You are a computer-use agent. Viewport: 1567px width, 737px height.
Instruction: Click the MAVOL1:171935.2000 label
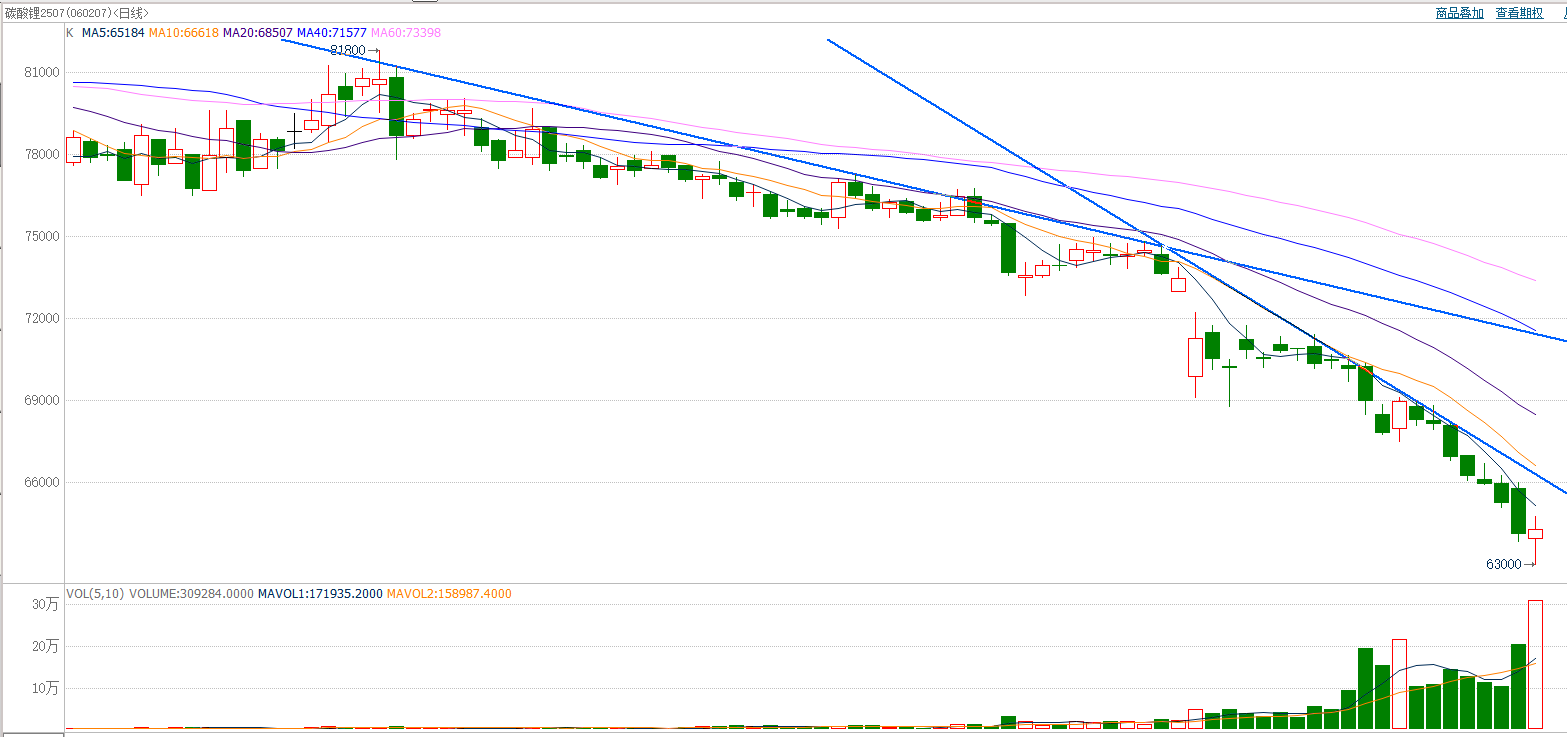[x=320, y=594]
